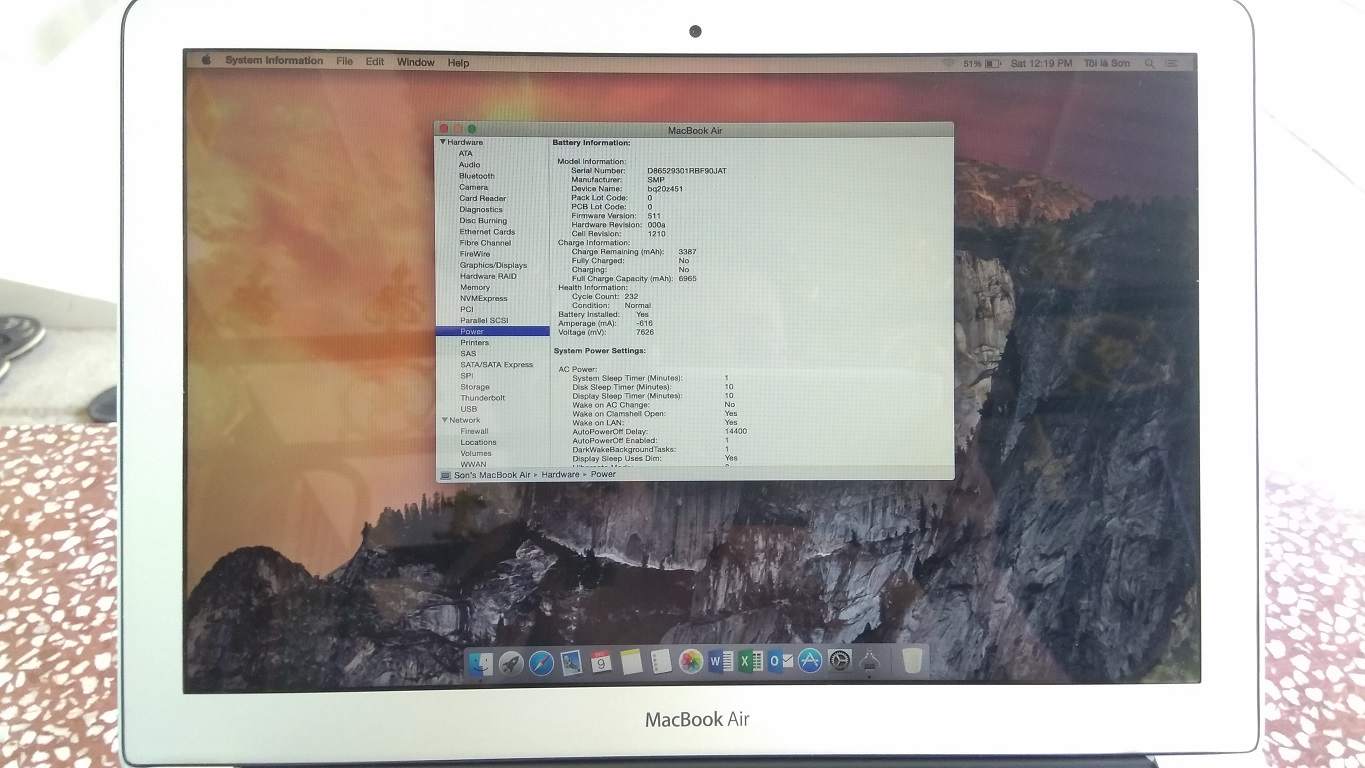Viewport: 1365px width, 768px height.
Task: Select Ethernet Cards in sidebar
Action: point(487,232)
